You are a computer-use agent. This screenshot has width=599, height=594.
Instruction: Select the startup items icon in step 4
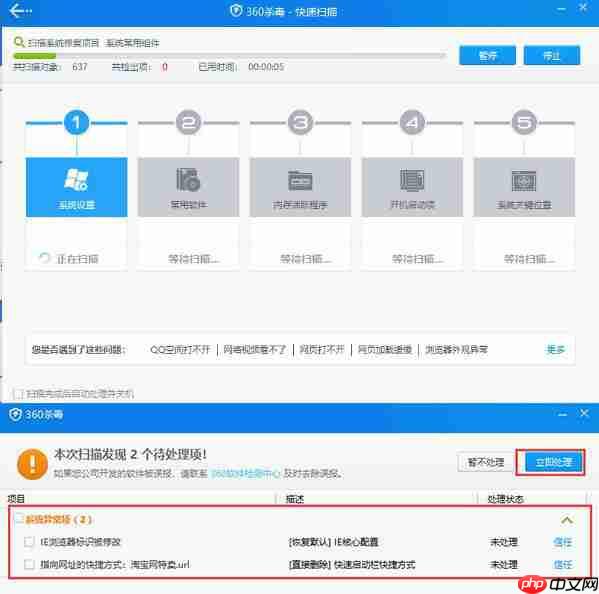tap(412, 180)
